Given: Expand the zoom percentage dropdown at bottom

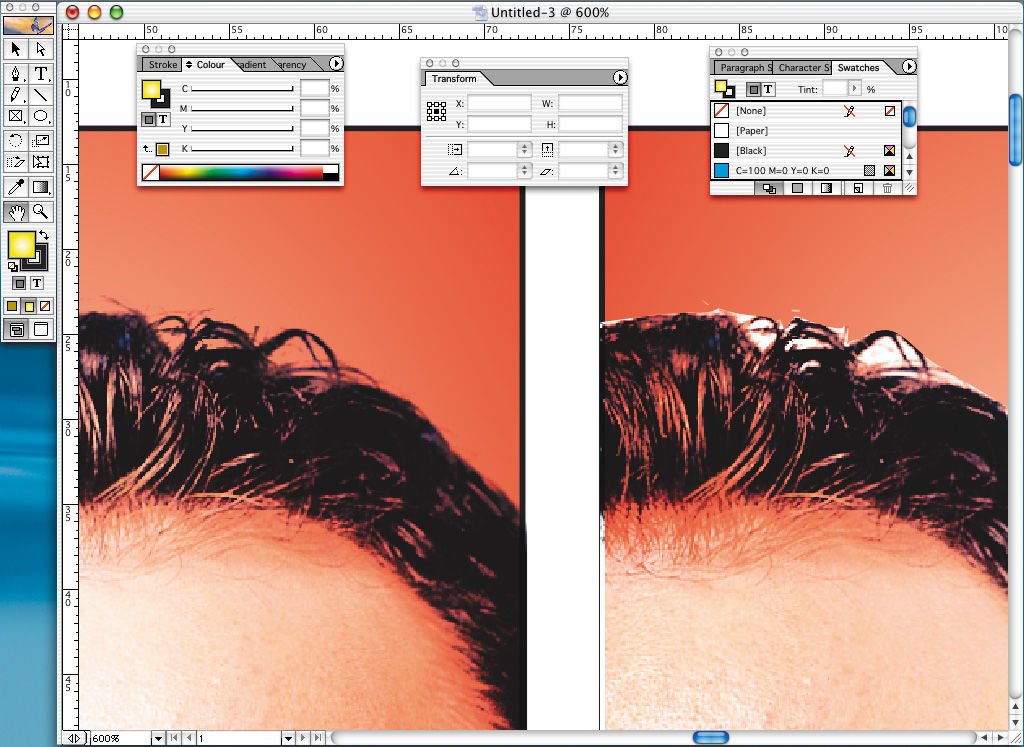Looking at the screenshot, I should click(157, 738).
